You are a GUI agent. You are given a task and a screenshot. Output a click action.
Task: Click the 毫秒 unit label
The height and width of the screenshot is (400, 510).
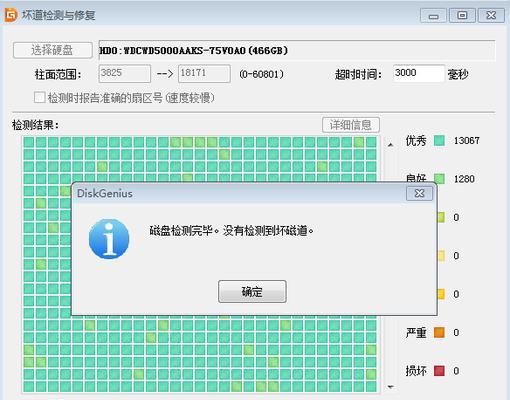click(x=458, y=74)
